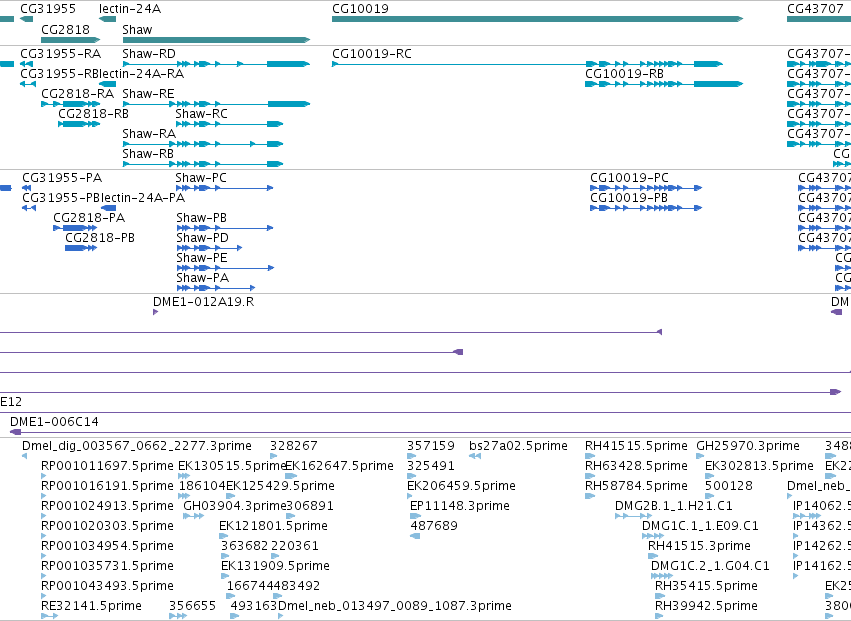Screen dimensions: 851x621
Task: Select the Shaw-PE protein label
Action: (x=202, y=258)
